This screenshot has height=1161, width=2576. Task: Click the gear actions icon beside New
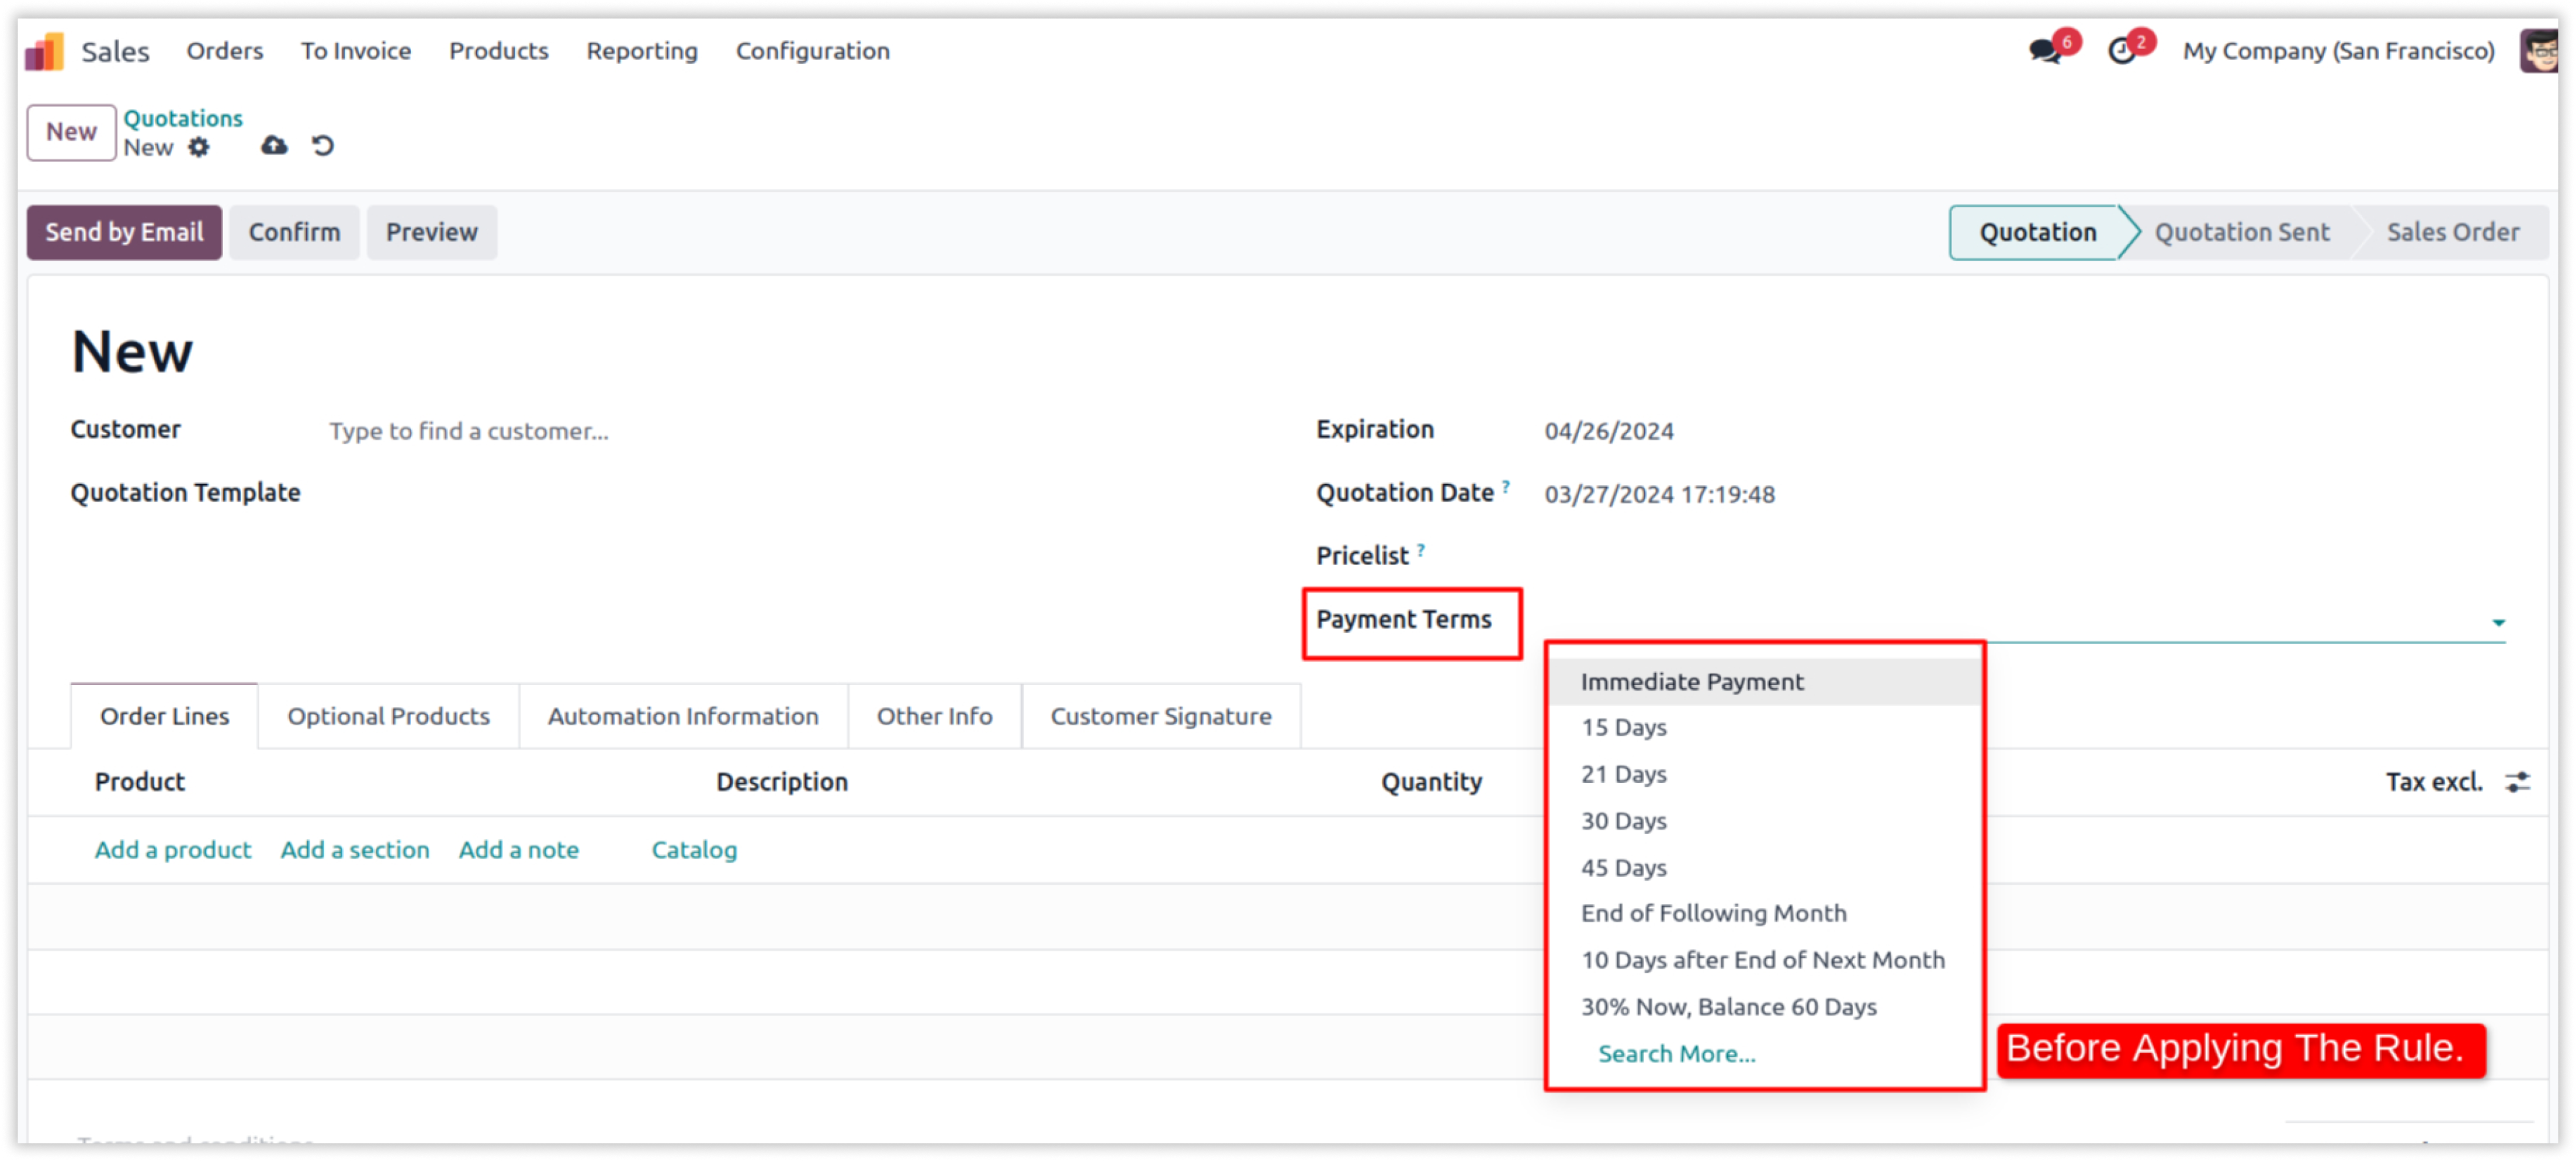(x=199, y=147)
